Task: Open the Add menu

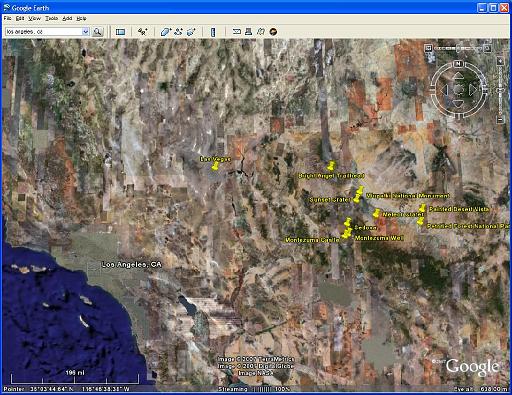Action: point(67,18)
